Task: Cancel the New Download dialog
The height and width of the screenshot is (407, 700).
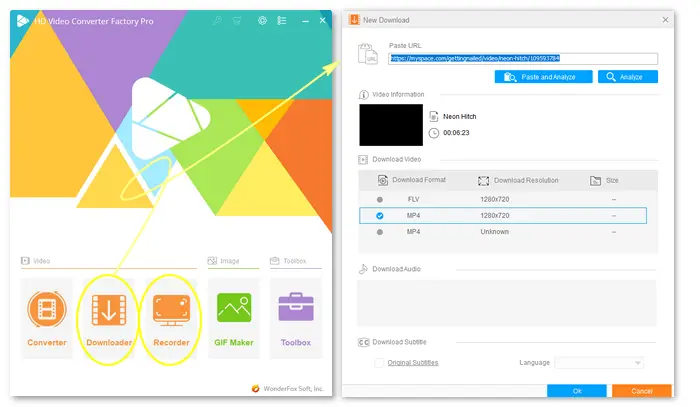Action: pyautogui.click(x=641, y=391)
